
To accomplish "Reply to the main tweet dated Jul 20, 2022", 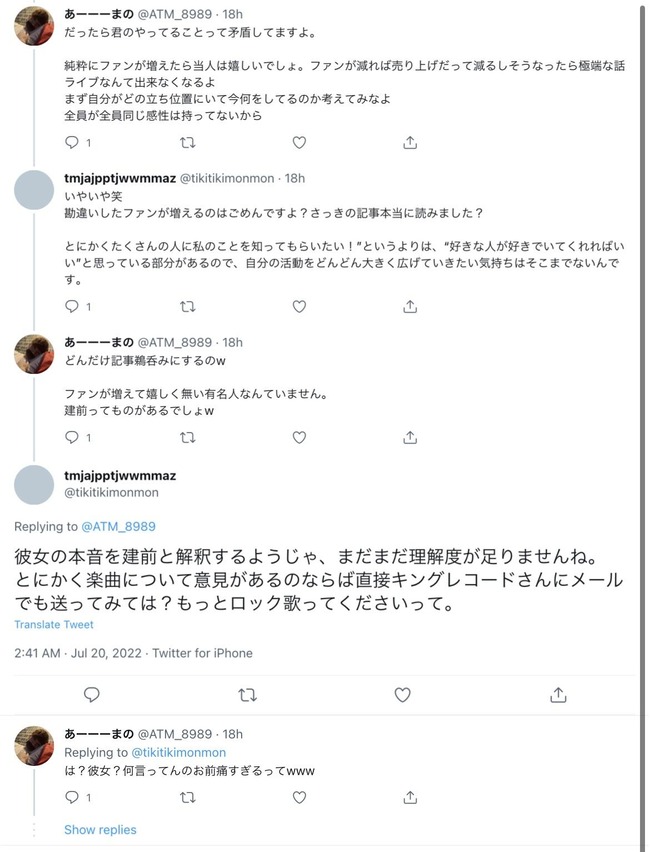I will pyautogui.click(x=92, y=694).
